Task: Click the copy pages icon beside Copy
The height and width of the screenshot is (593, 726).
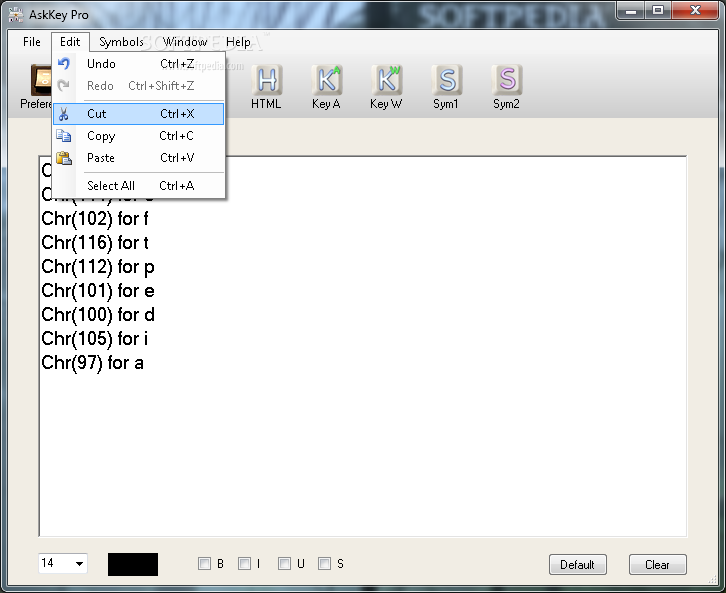Action: (64, 136)
